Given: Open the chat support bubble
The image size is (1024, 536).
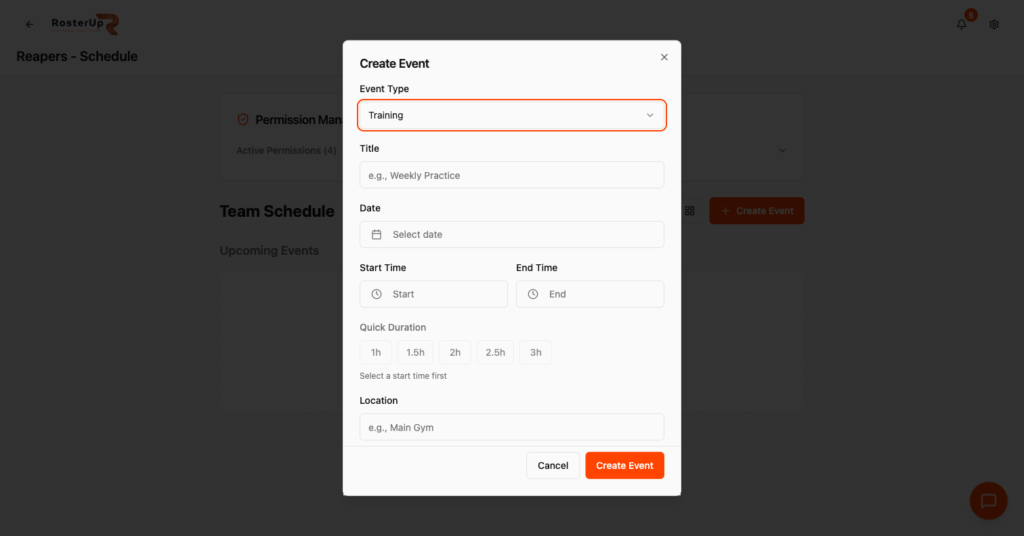Looking at the screenshot, I should pyautogui.click(x=988, y=501).
